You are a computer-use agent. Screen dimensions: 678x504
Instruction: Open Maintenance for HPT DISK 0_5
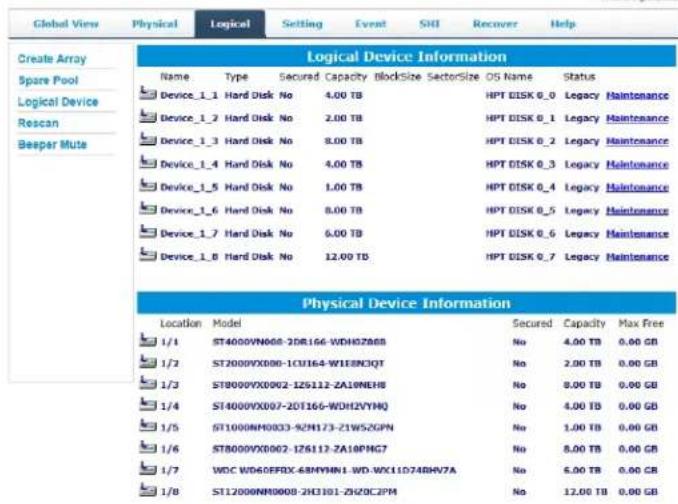(637, 211)
